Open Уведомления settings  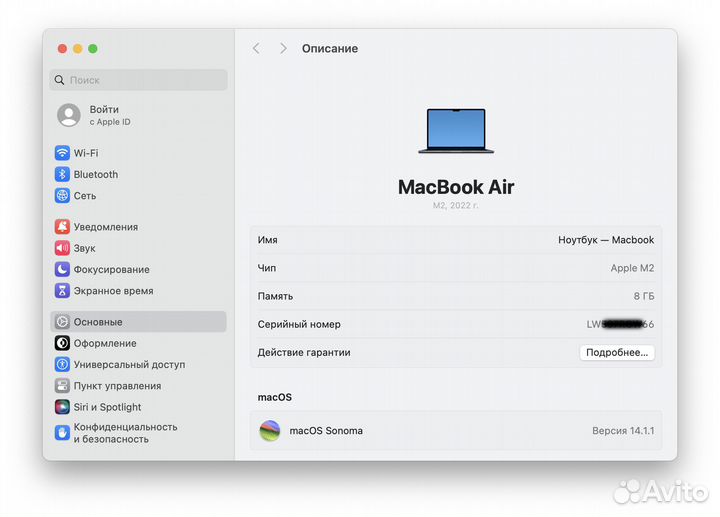coord(138,227)
